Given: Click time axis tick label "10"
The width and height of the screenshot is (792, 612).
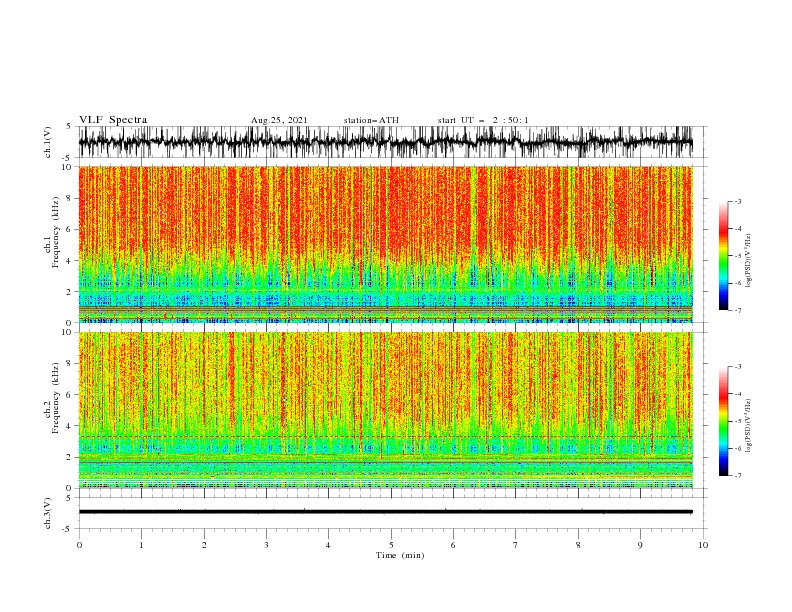Looking at the screenshot, I should coord(703,545).
